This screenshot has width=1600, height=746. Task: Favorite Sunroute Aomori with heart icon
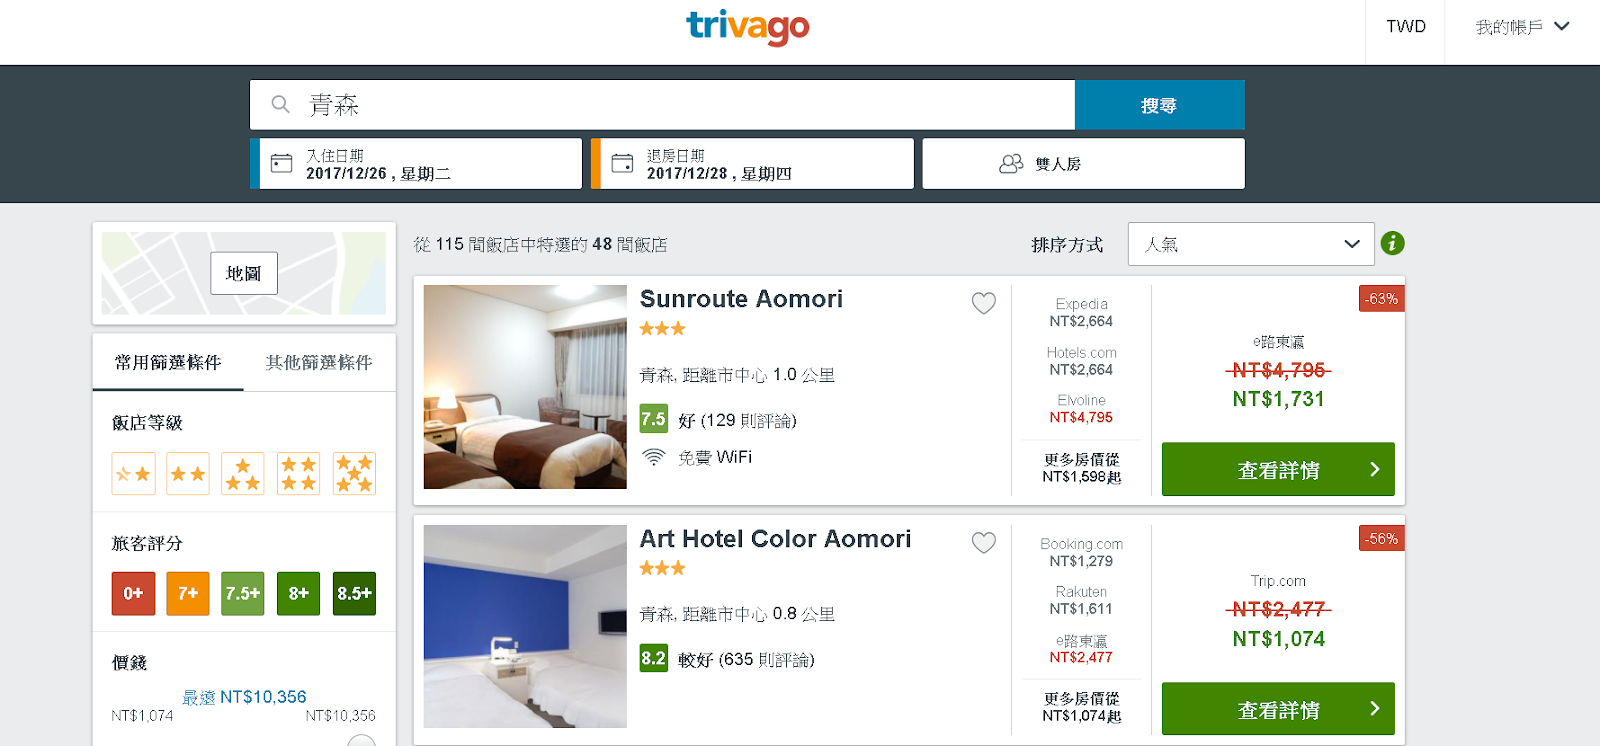click(x=984, y=303)
